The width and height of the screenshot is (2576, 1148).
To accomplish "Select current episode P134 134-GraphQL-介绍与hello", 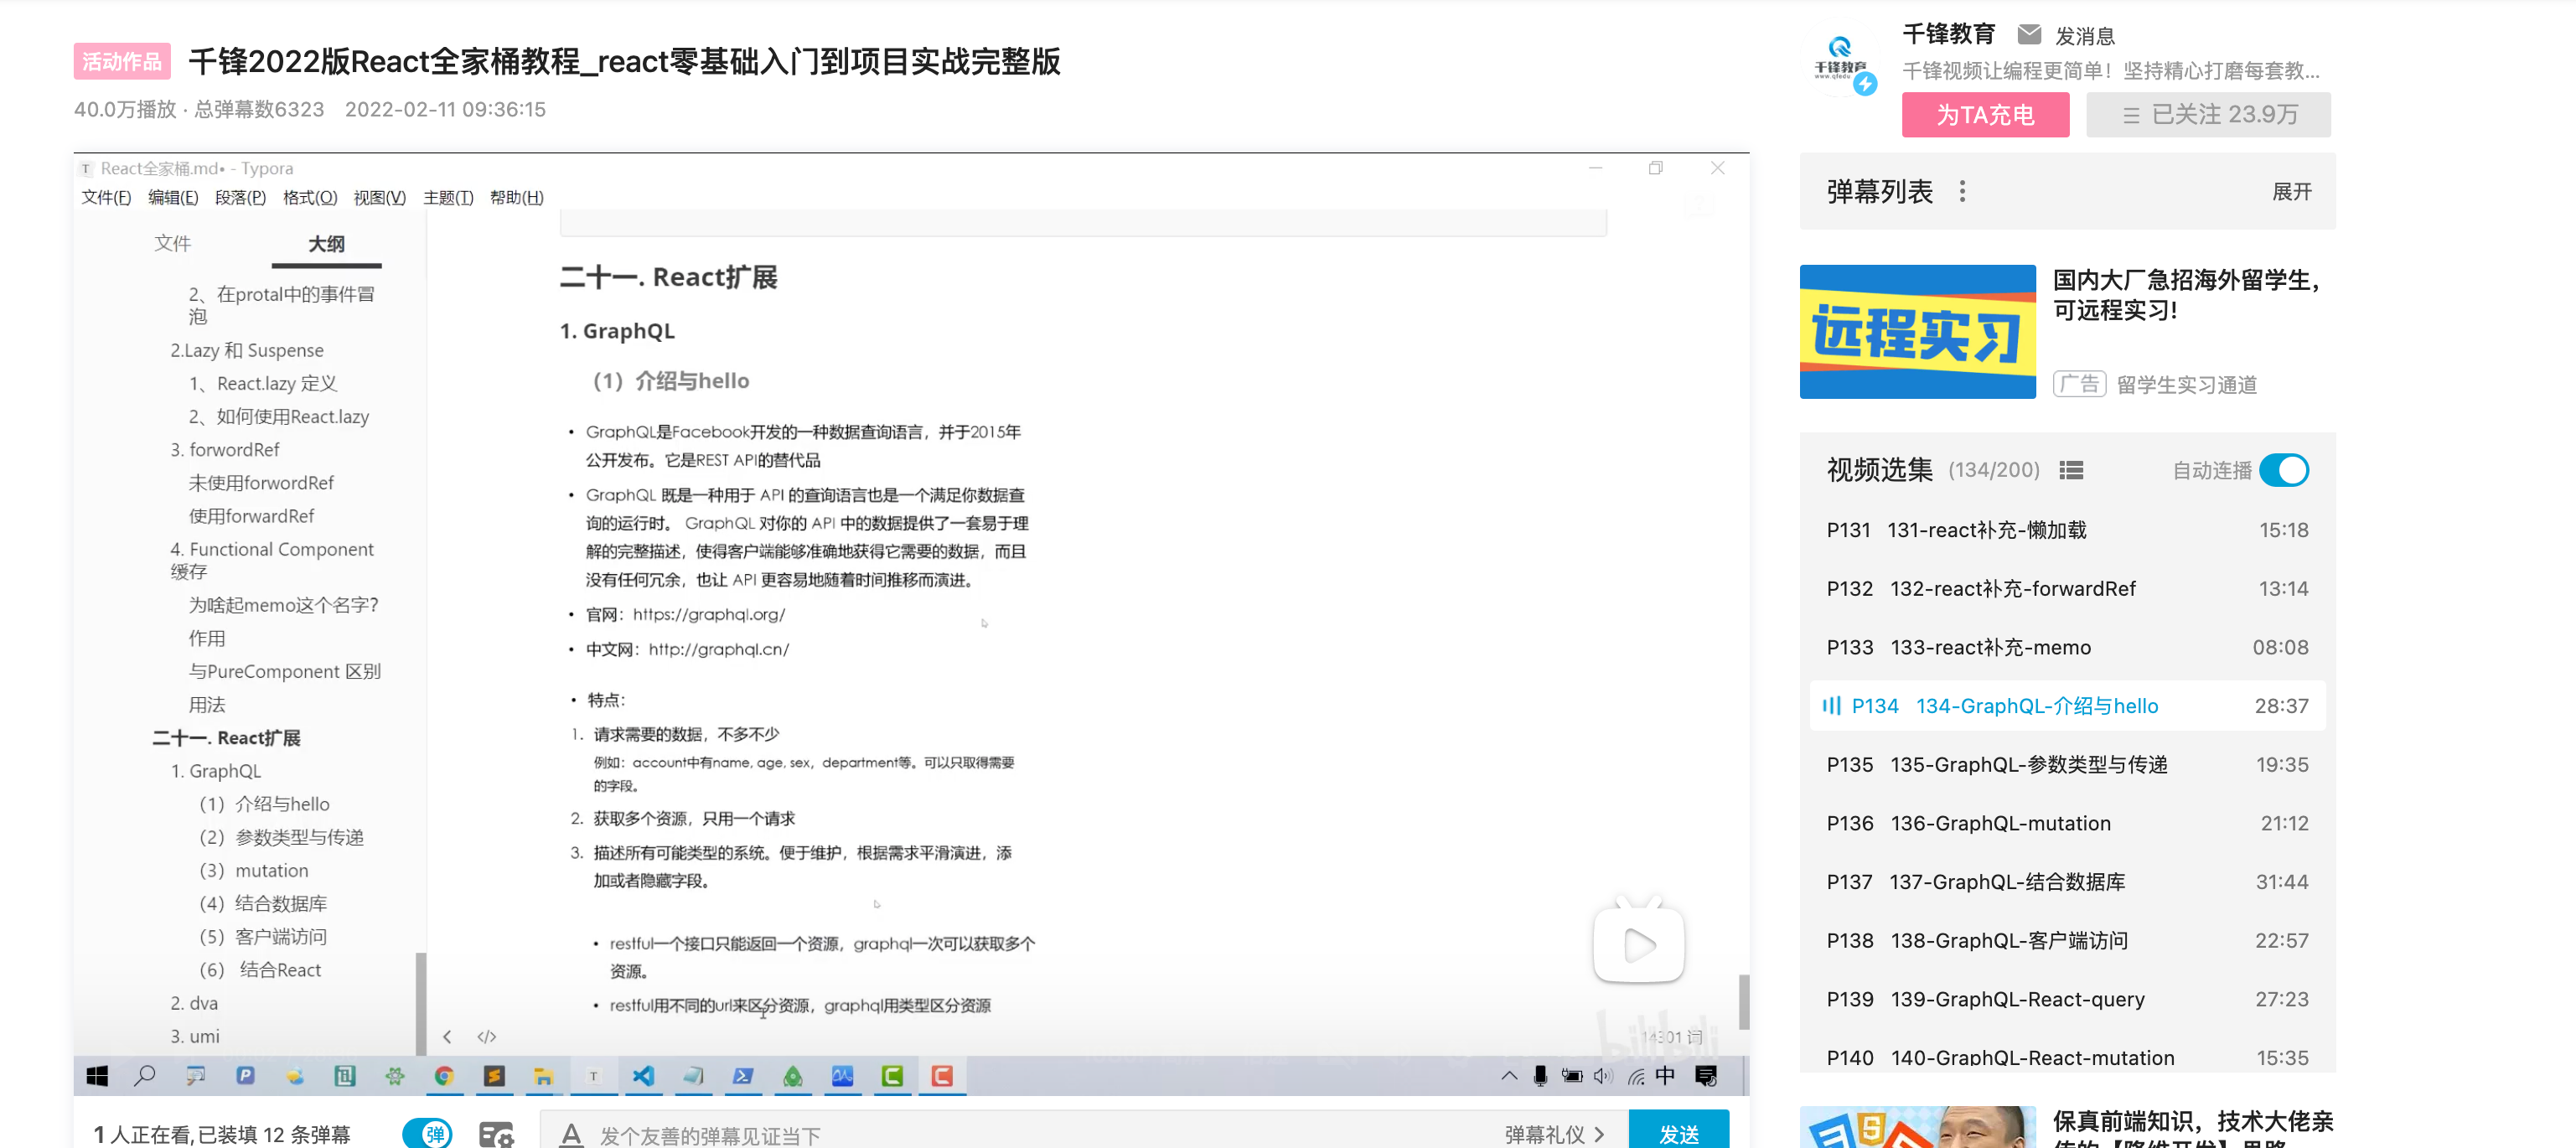I will coord(2067,706).
